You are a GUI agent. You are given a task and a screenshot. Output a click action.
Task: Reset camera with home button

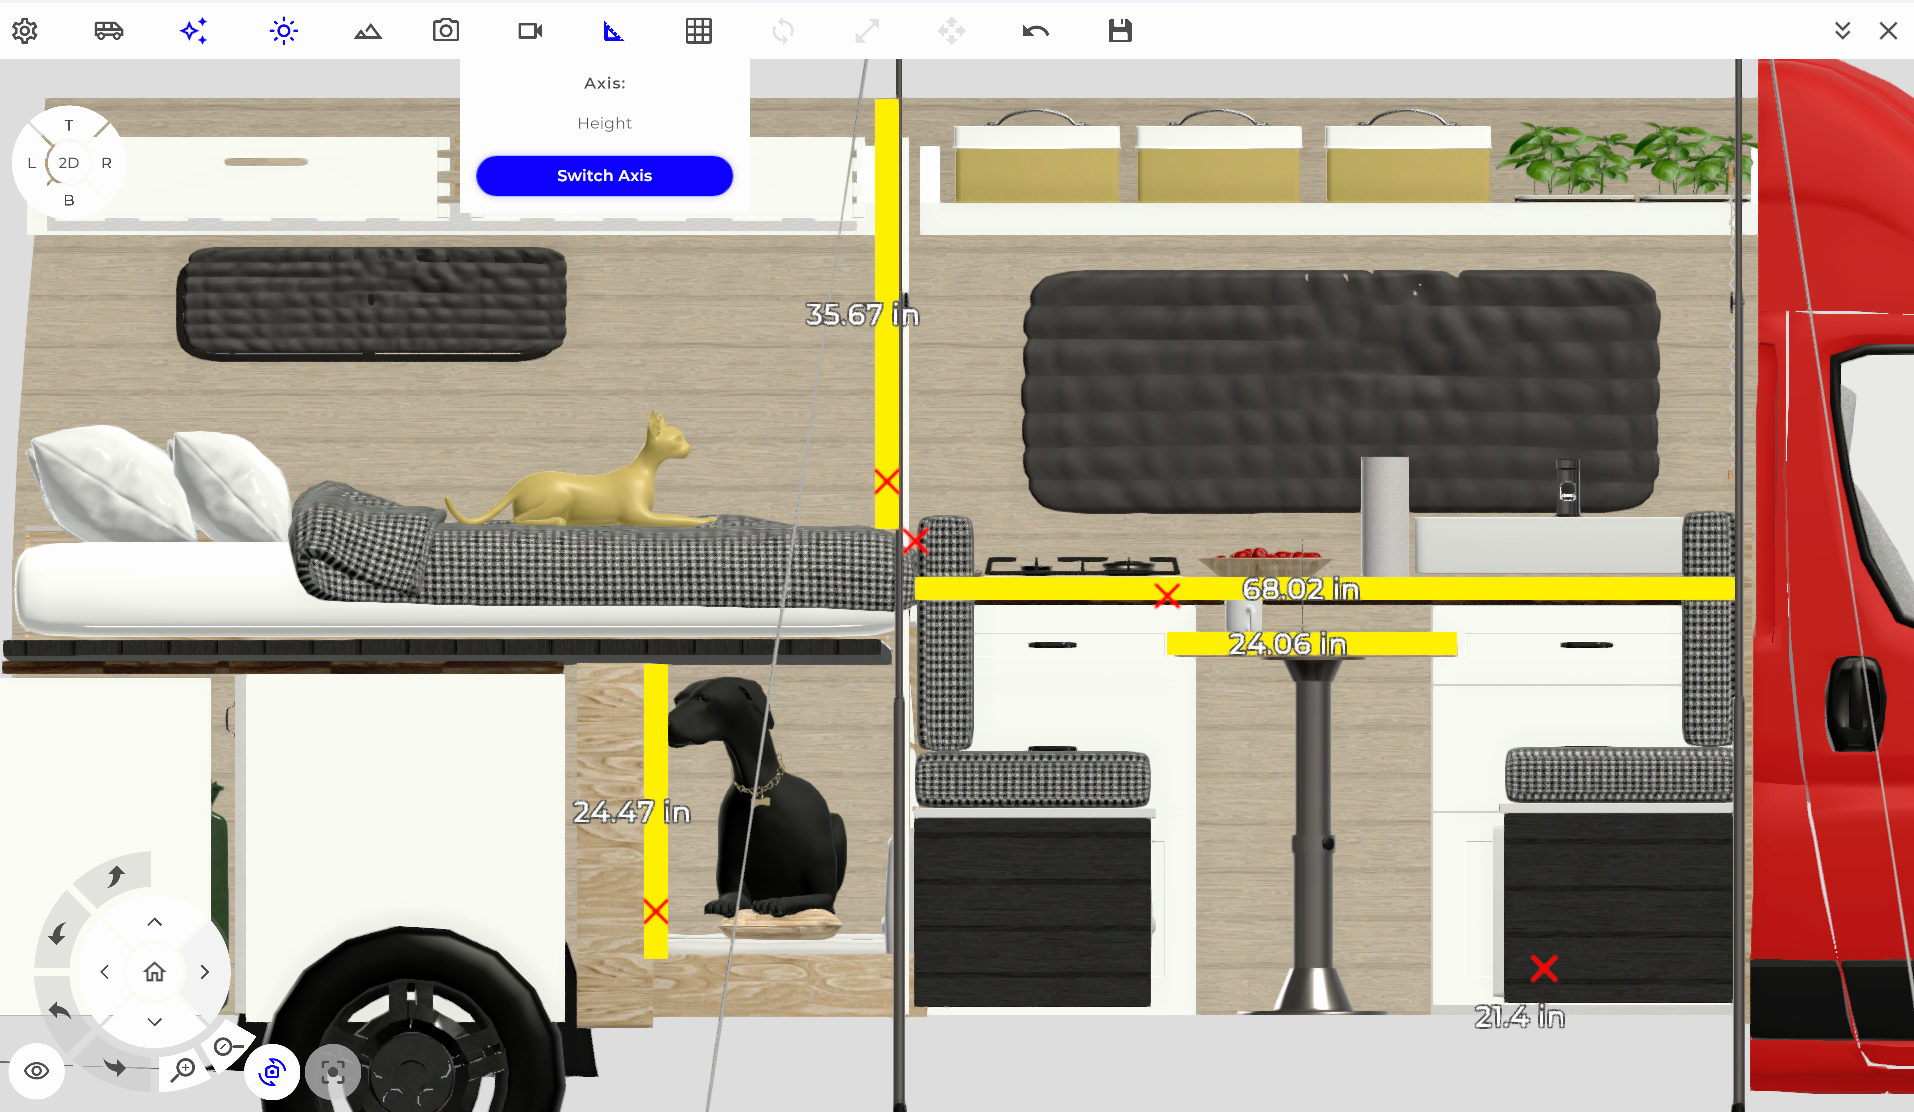point(155,972)
